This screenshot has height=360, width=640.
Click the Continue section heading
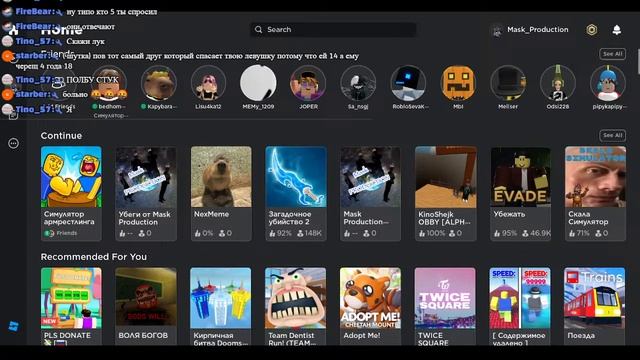(x=61, y=136)
